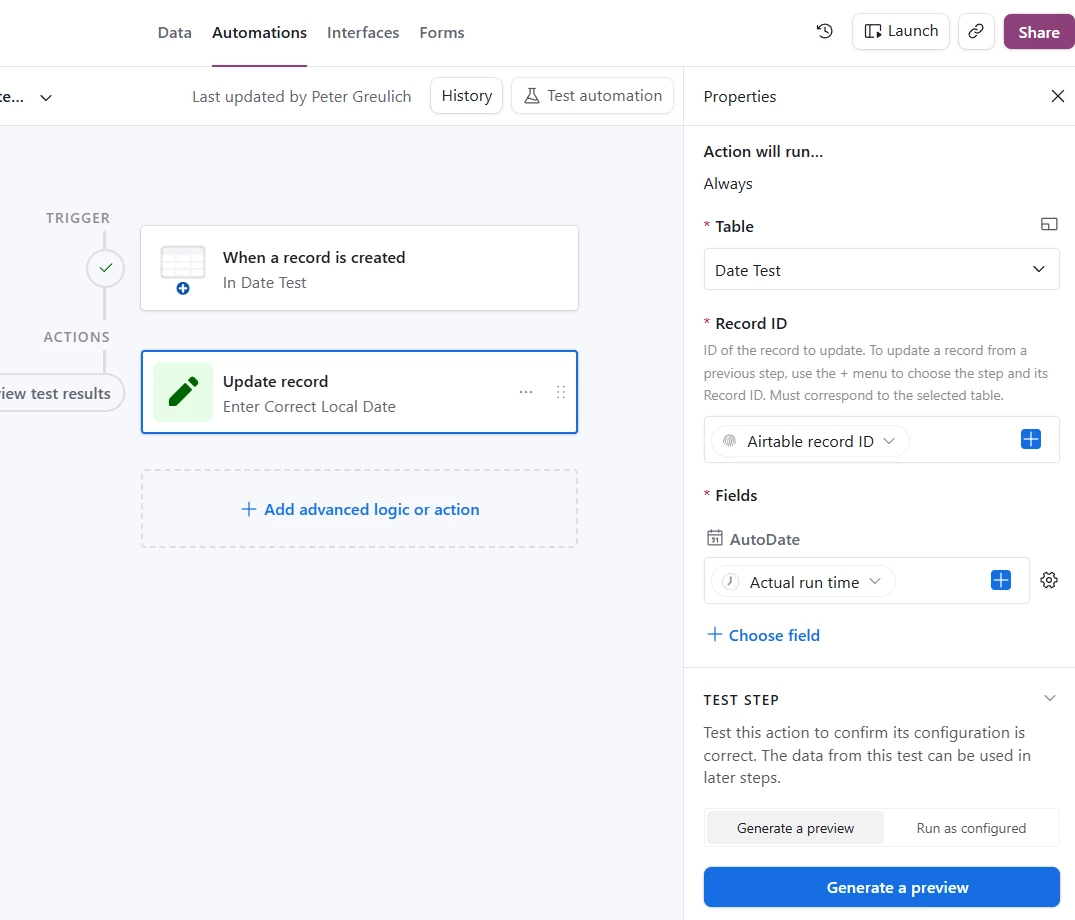Screen dimensions: 1075x920
Task: Click the copy link icon button
Action: pos(976,31)
